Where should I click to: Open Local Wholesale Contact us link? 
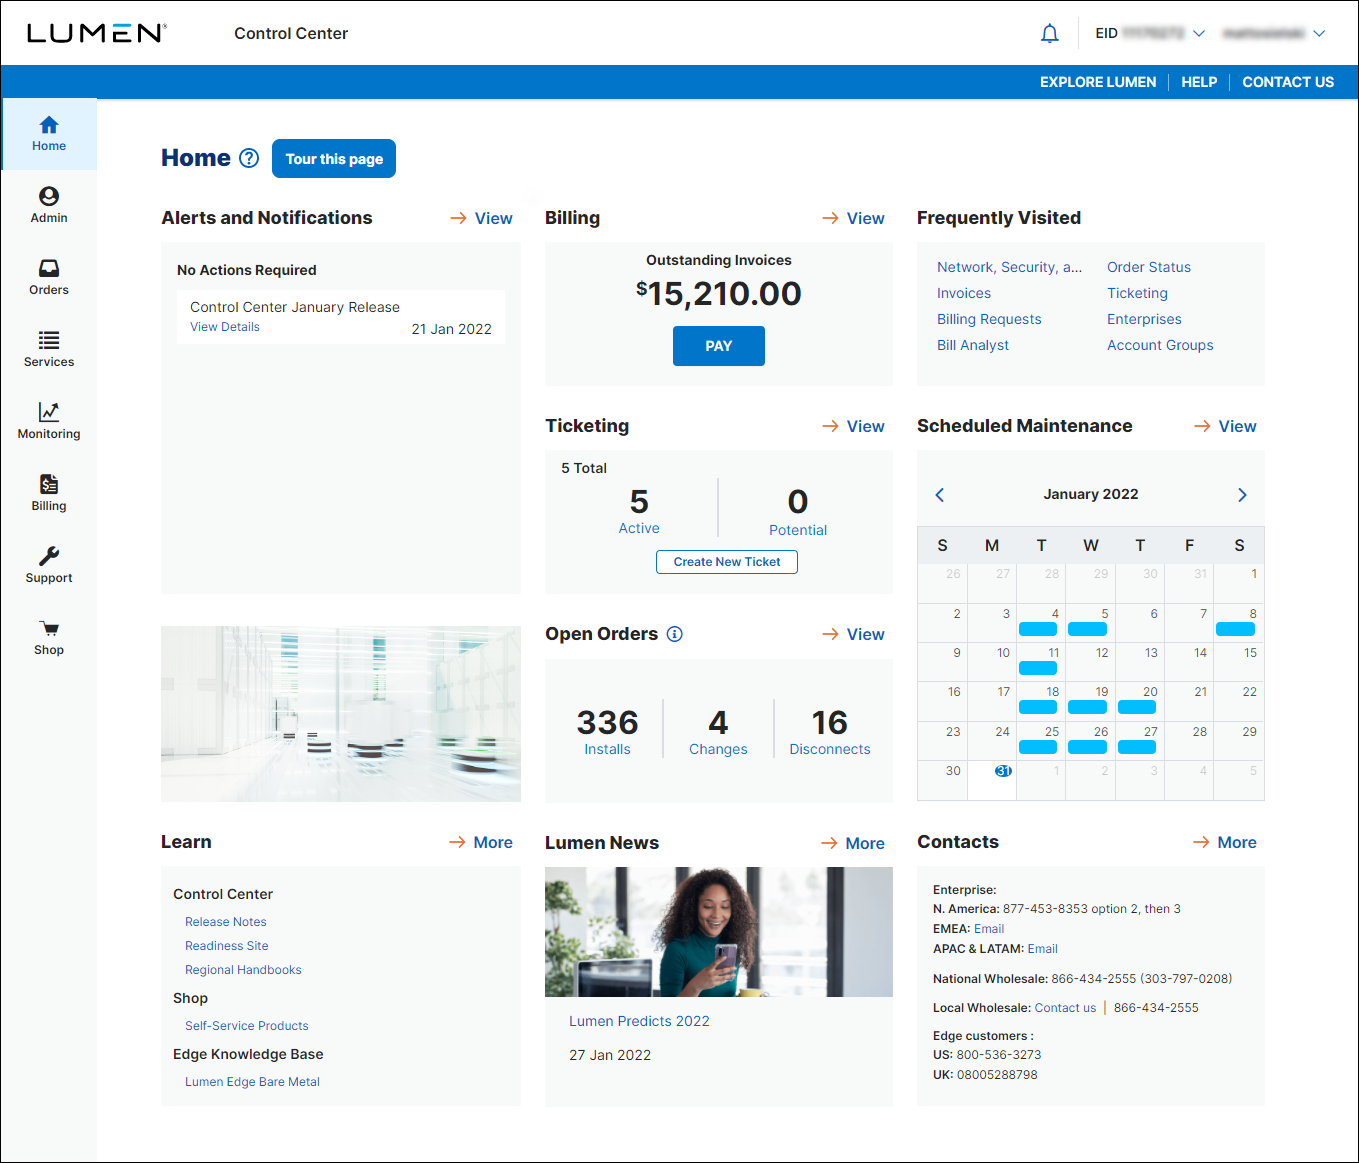1065,1008
